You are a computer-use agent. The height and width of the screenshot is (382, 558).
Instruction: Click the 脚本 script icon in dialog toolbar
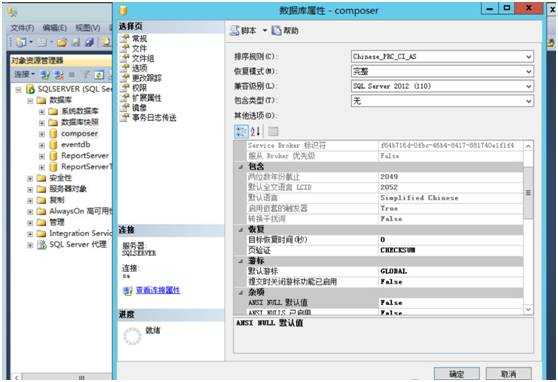(x=235, y=31)
